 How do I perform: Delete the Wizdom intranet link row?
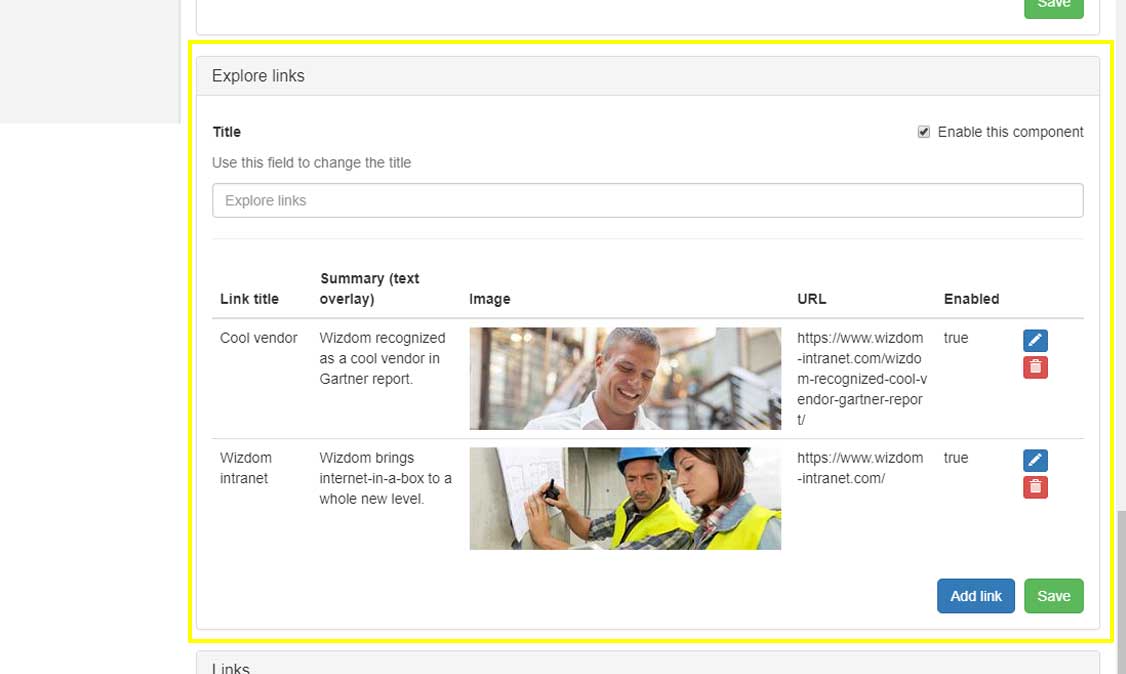(1035, 487)
